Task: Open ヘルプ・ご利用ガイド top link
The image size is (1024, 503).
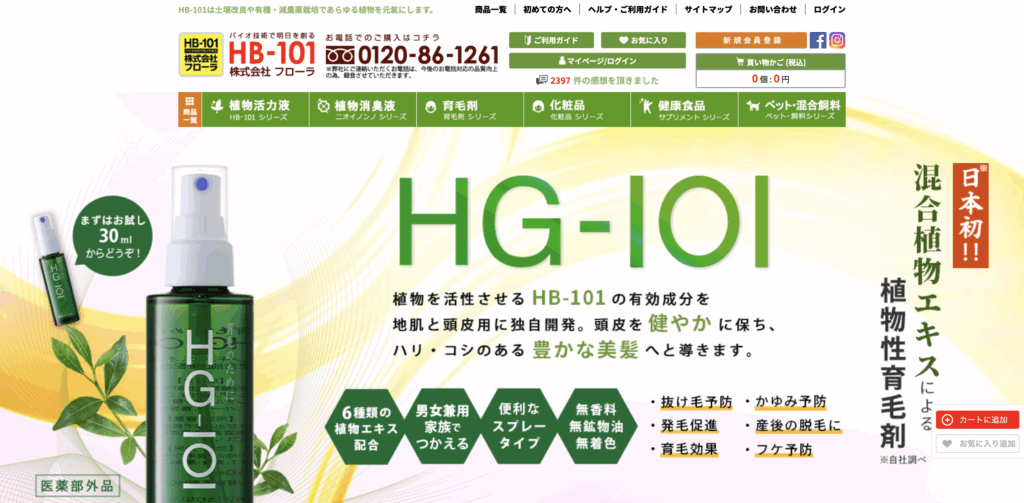Action: pos(628,9)
